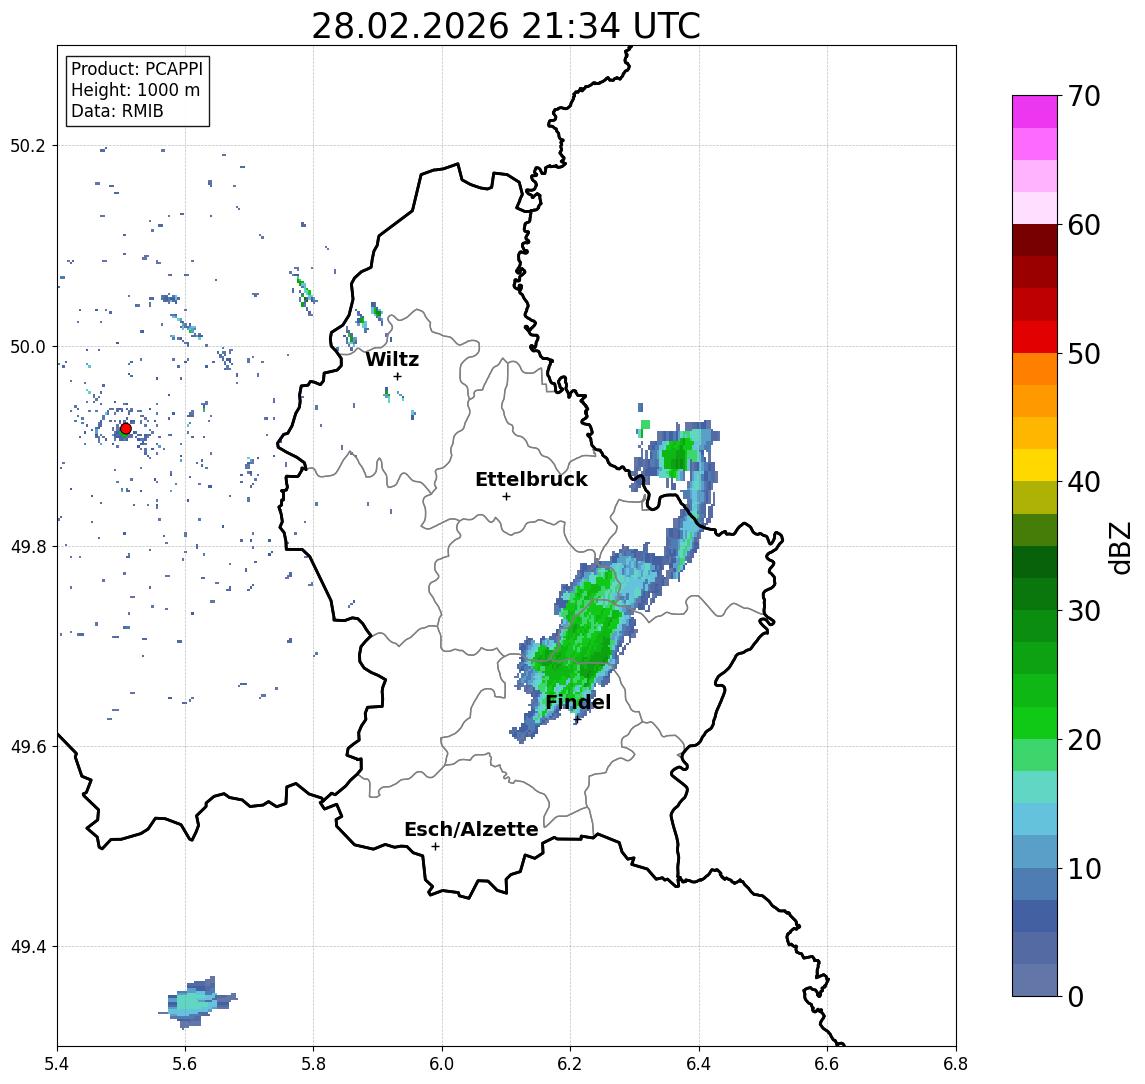1145x1084 pixels.
Task: Click longitude tick label 6.2
Action: (570, 1064)
